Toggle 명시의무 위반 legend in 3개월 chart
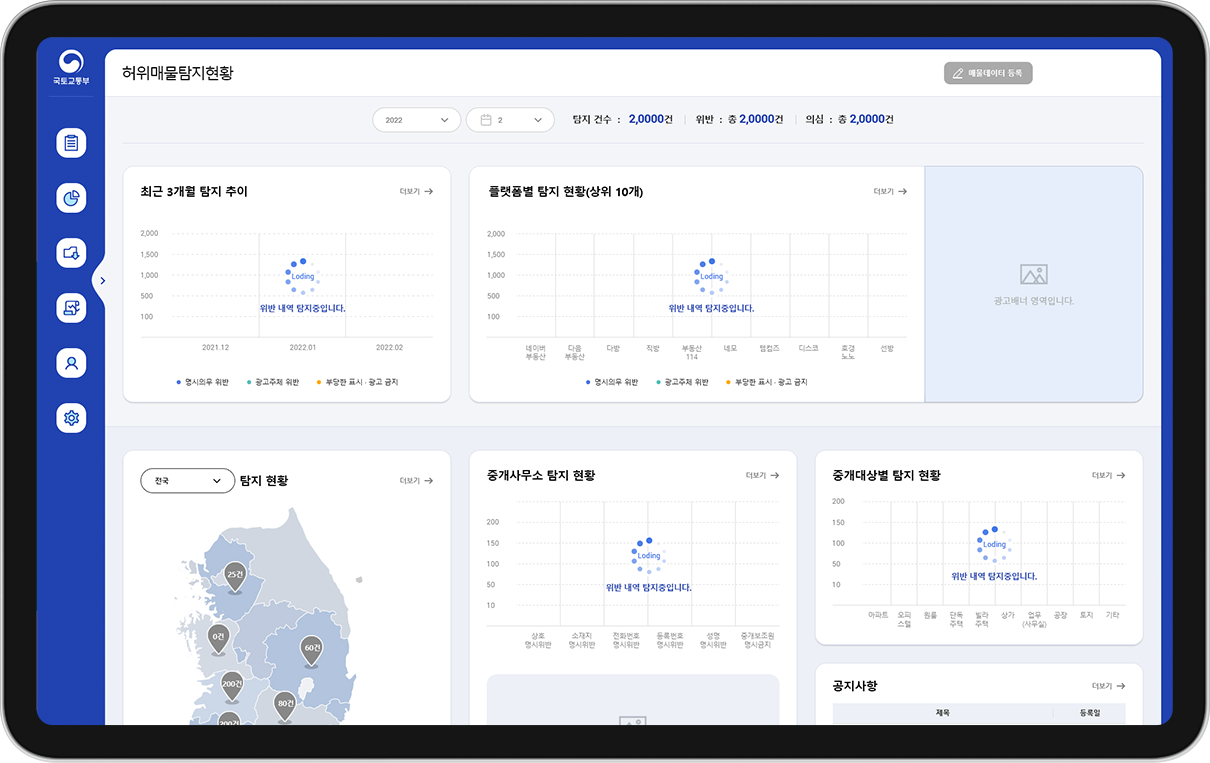 tap(207, 382)
